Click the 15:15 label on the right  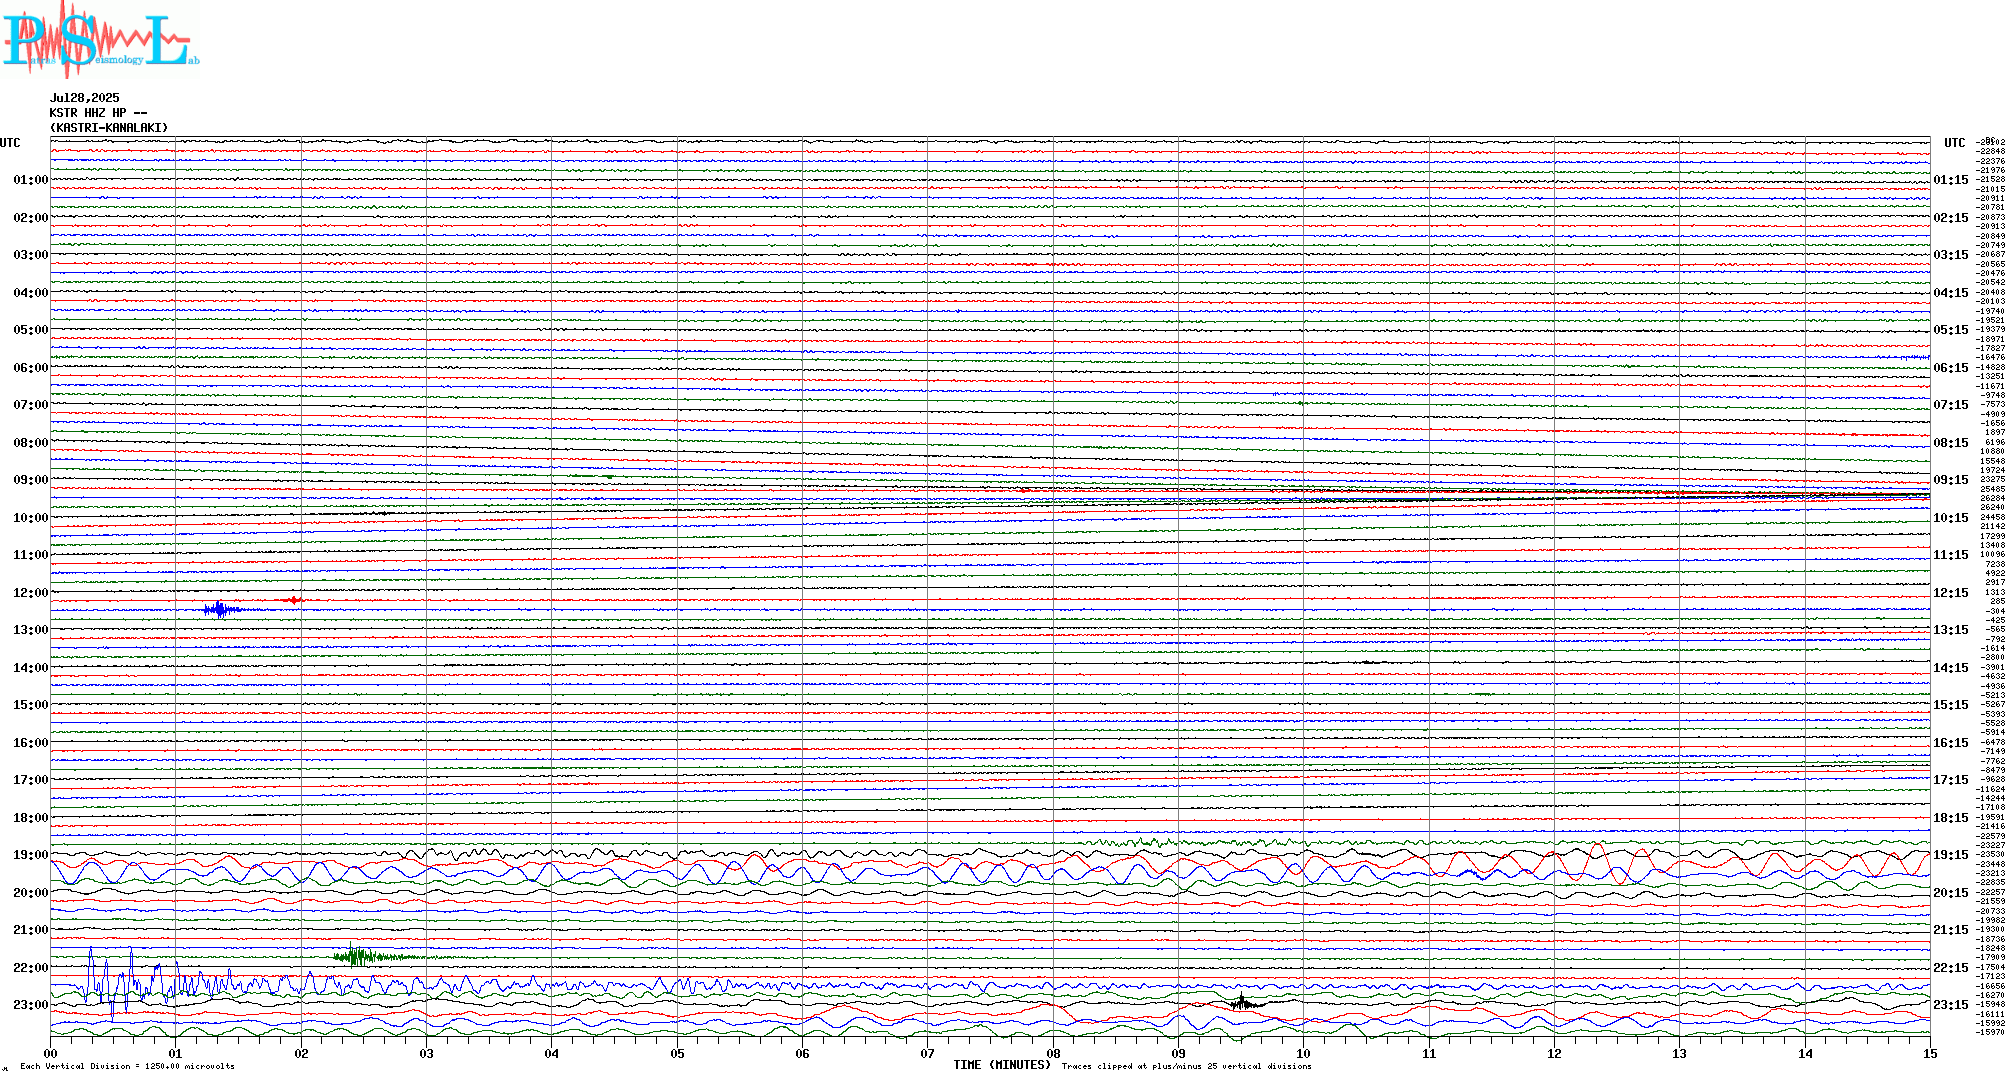pos(1951,705)
